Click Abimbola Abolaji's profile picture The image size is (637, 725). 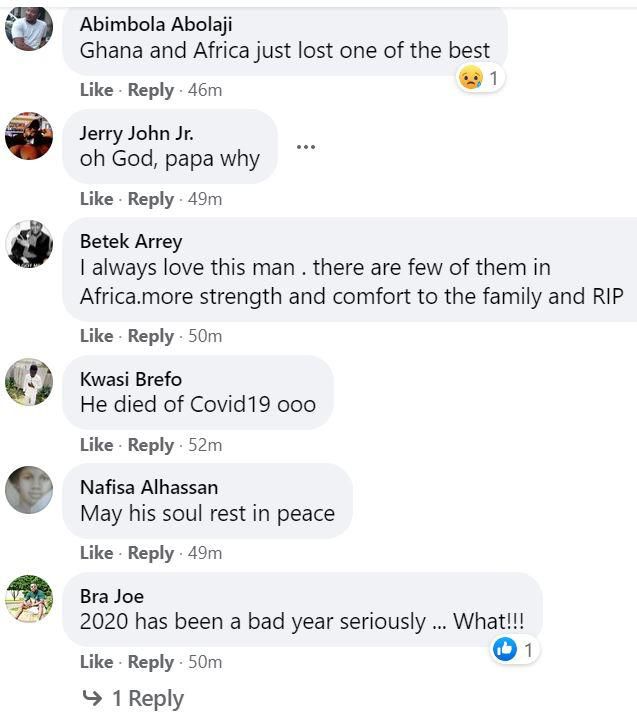point(29,28)
